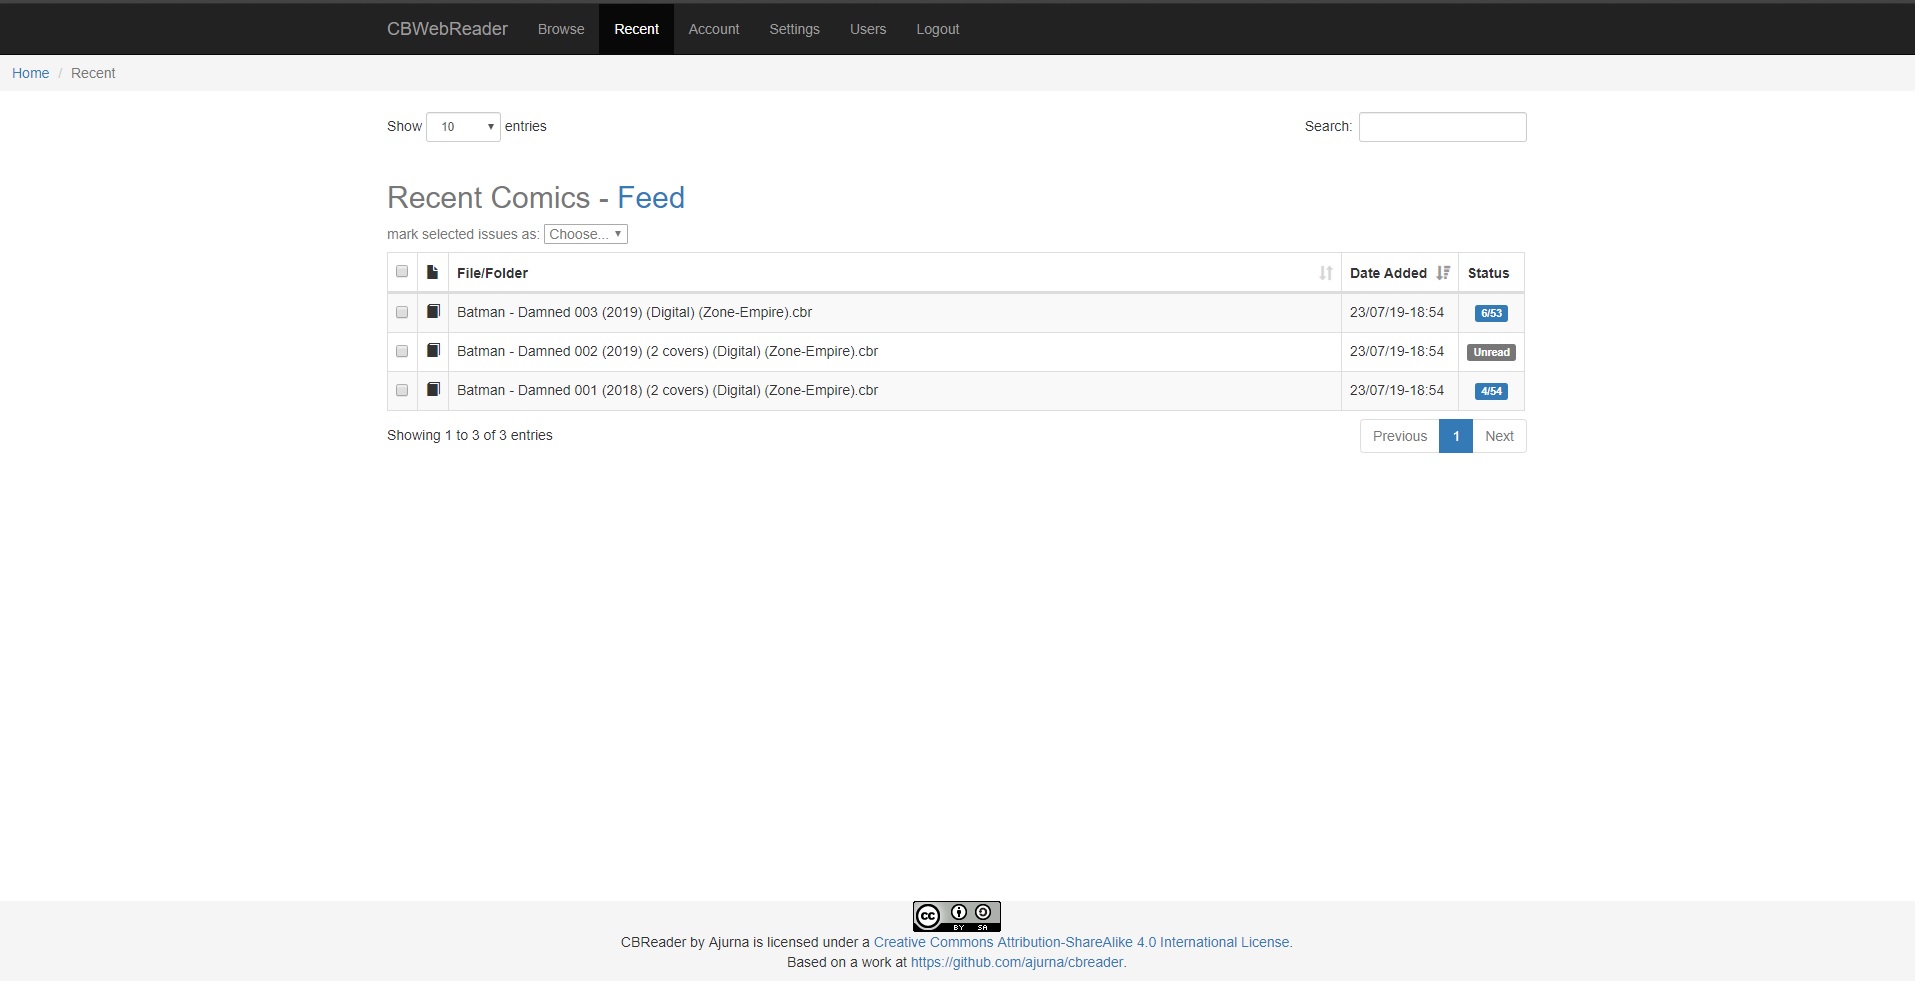Open the 6/53 status badge of Batman Damned 003
This screenshot has height=981, width=1915.
click(1491, 312)
